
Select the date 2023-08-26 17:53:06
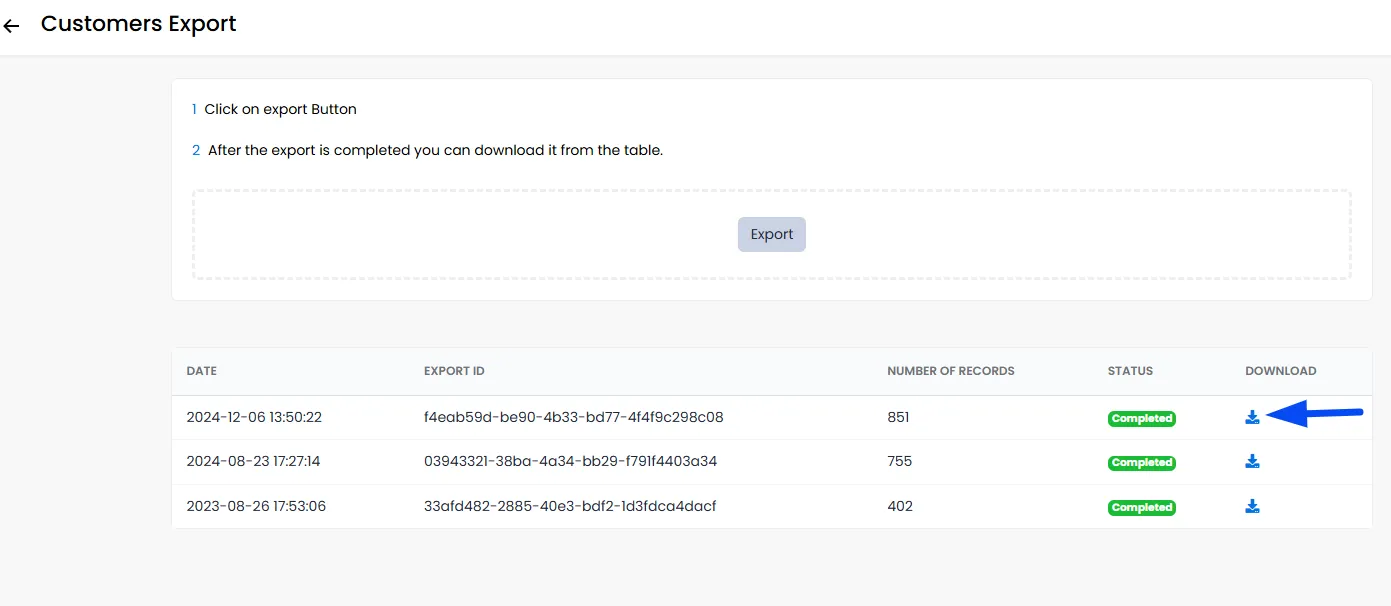click(256, 506)
